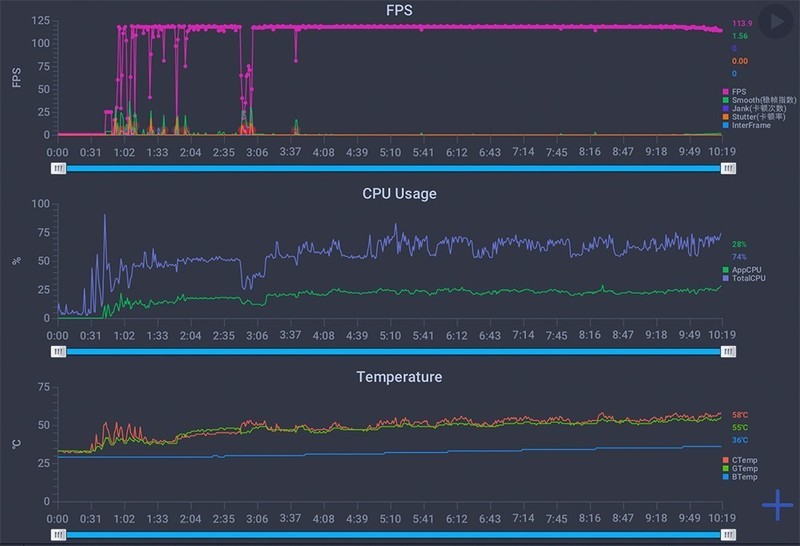Grab the Temperature left range handle

[59, 535]
